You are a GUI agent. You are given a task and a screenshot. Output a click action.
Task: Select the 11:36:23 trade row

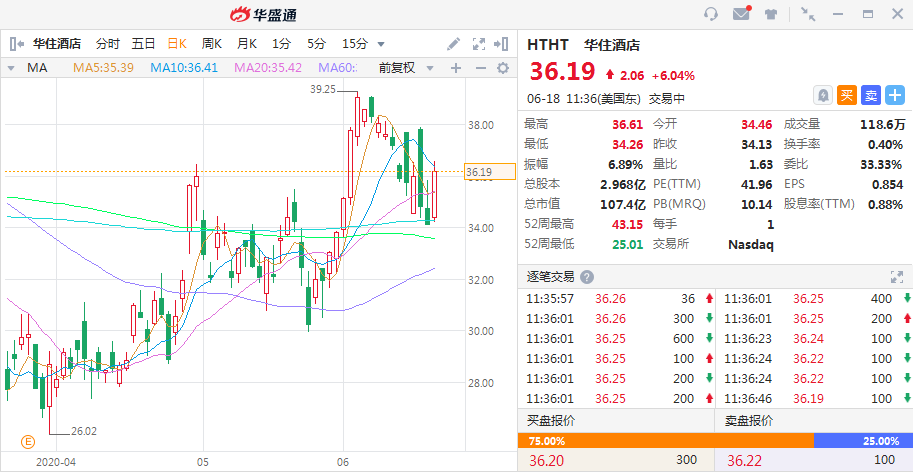pyautogui.click(x=815, y=339)
